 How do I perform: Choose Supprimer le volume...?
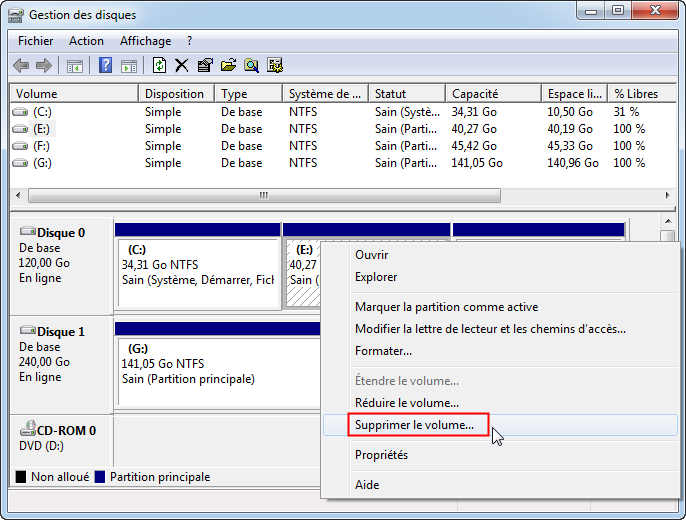point(500,425)
